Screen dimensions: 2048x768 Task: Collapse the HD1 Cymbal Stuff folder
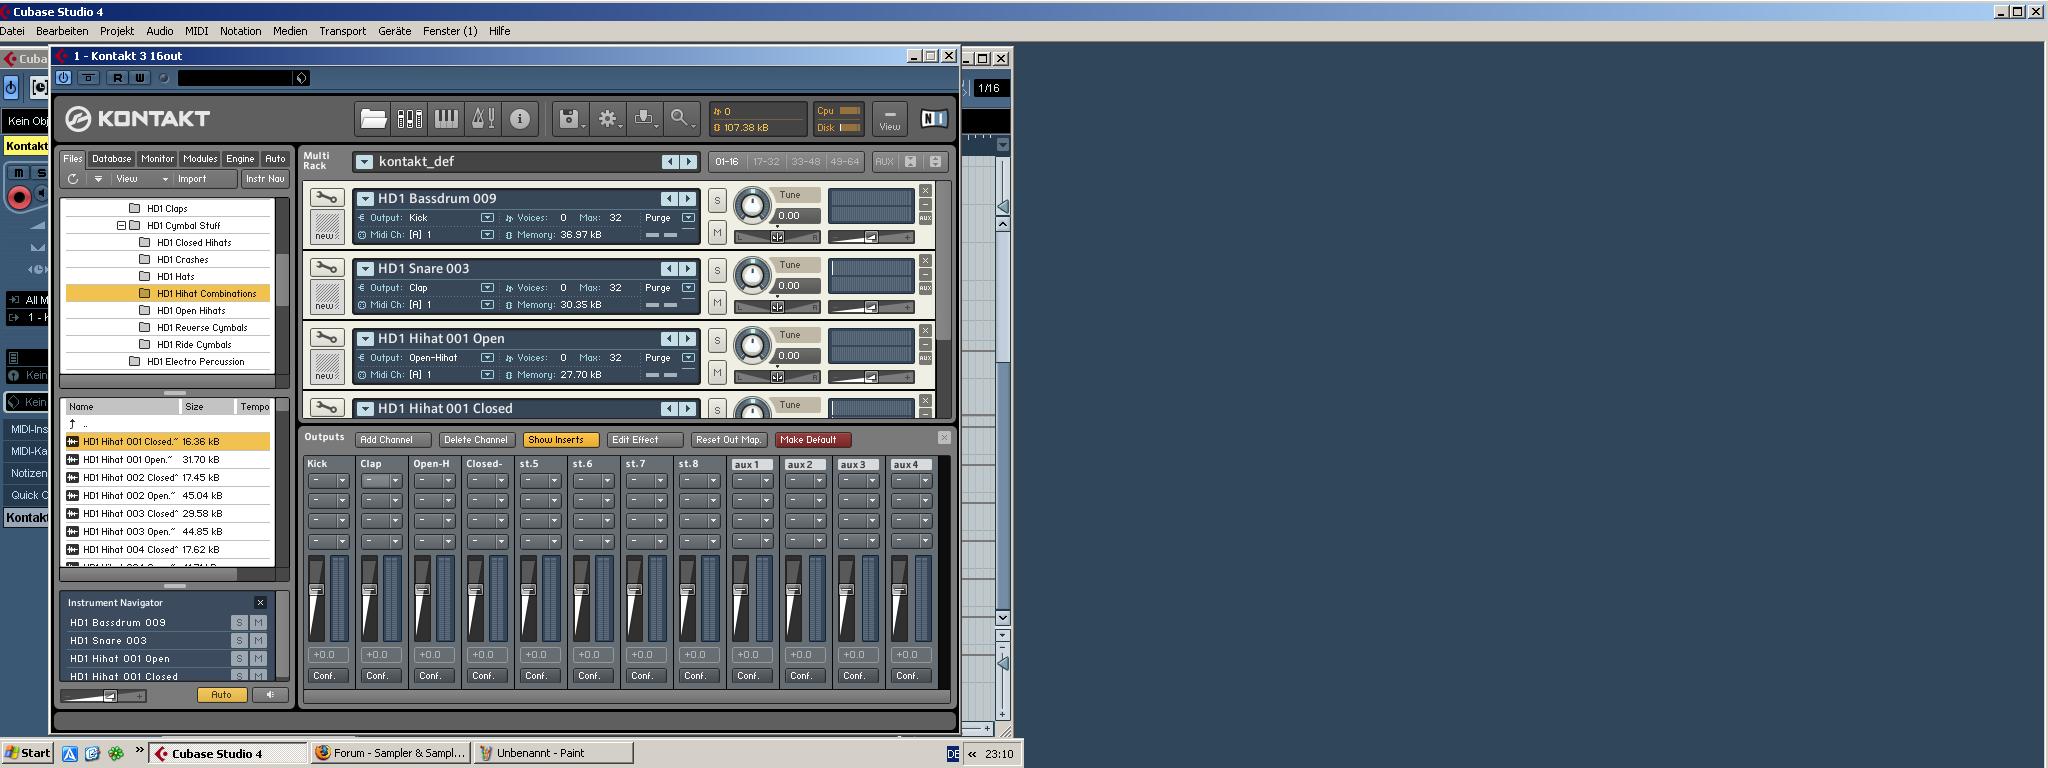pyautogui.click(x=122, y=226)
